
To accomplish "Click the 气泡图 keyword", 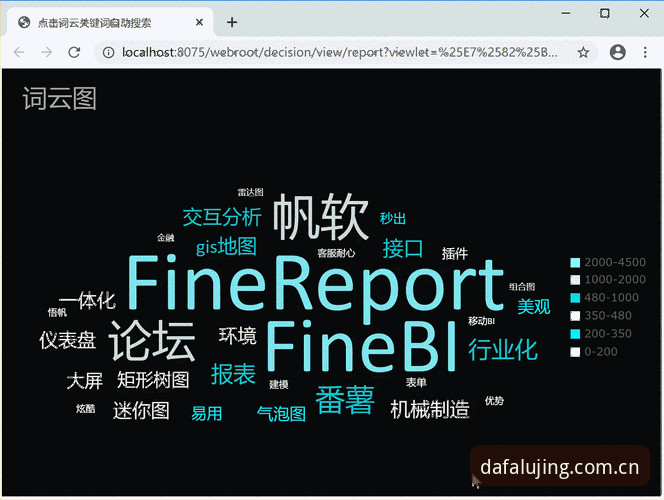I will 282,414.
